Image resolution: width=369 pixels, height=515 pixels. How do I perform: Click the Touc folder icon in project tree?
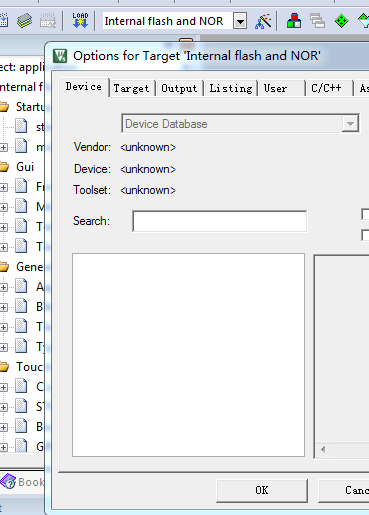point(4,367)
